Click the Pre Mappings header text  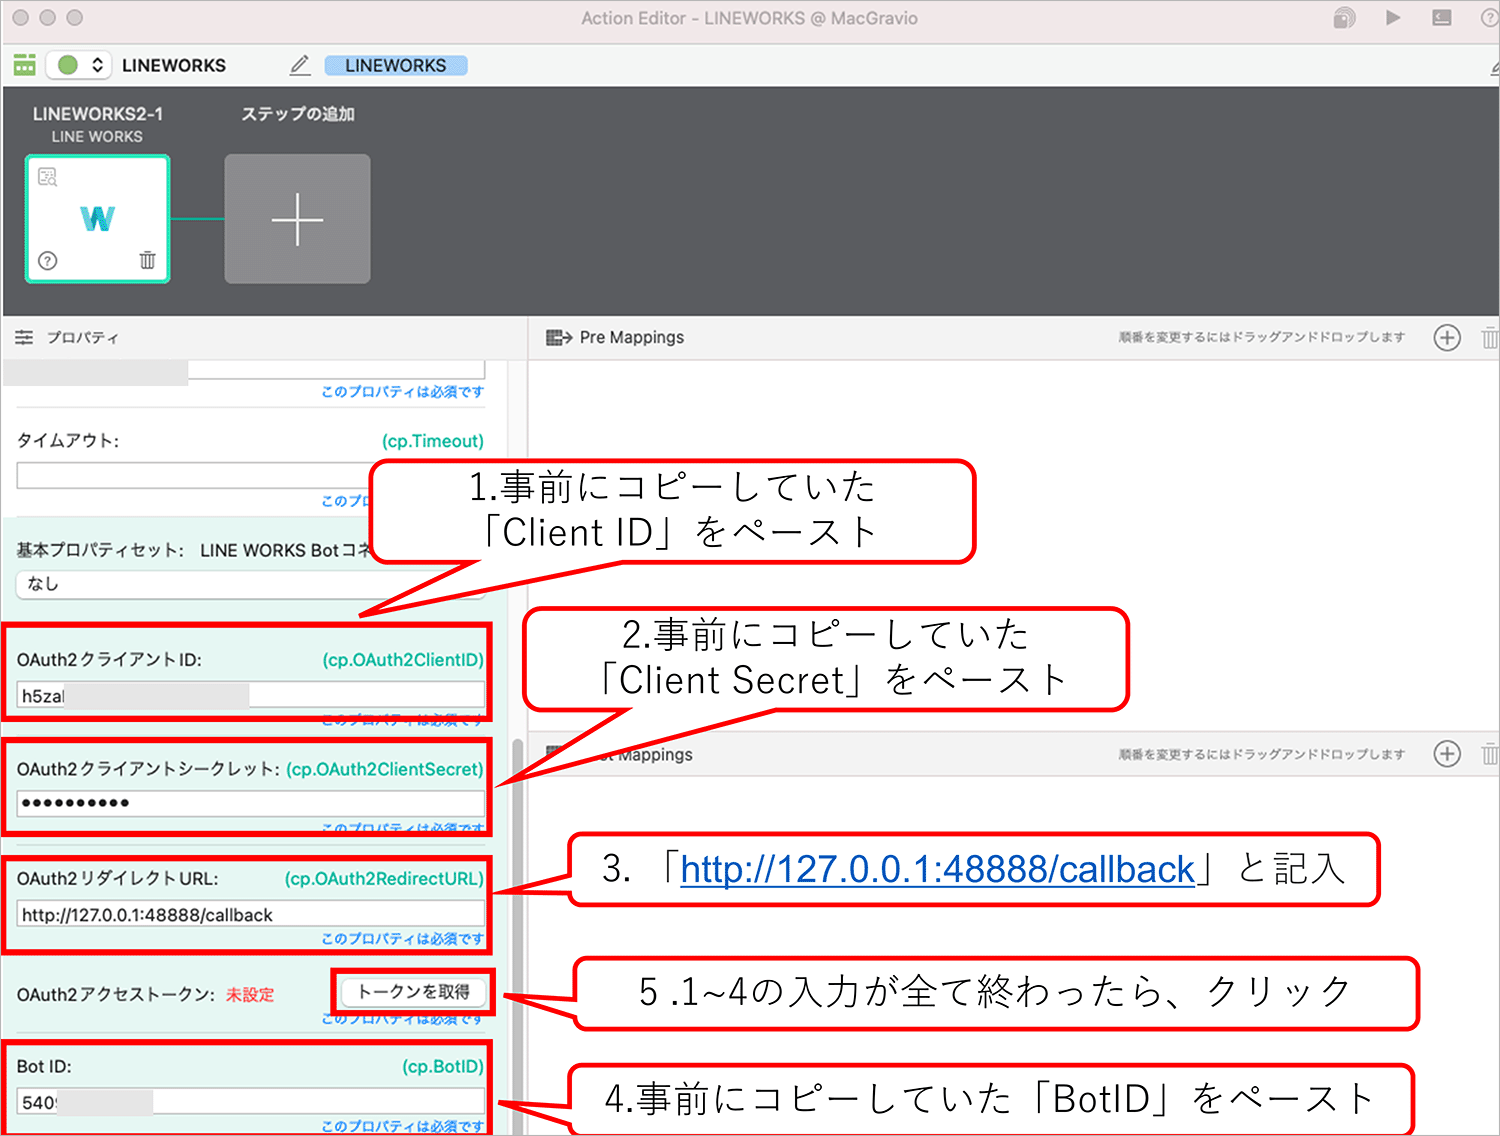[x=632, y=338]
